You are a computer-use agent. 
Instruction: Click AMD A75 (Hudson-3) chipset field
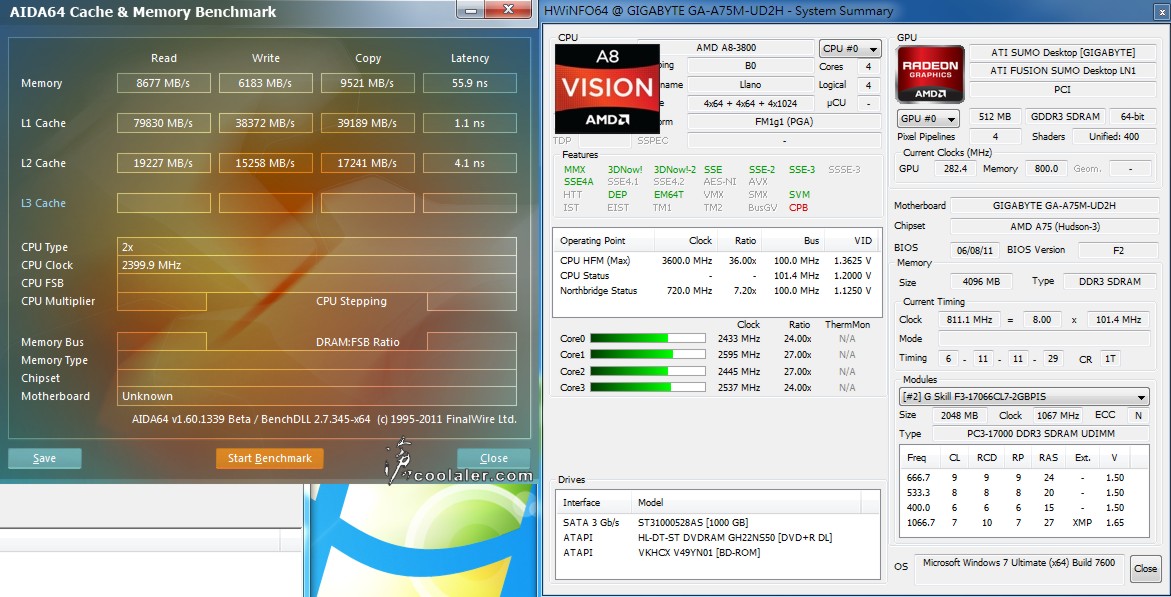[x=1054, y=226]
